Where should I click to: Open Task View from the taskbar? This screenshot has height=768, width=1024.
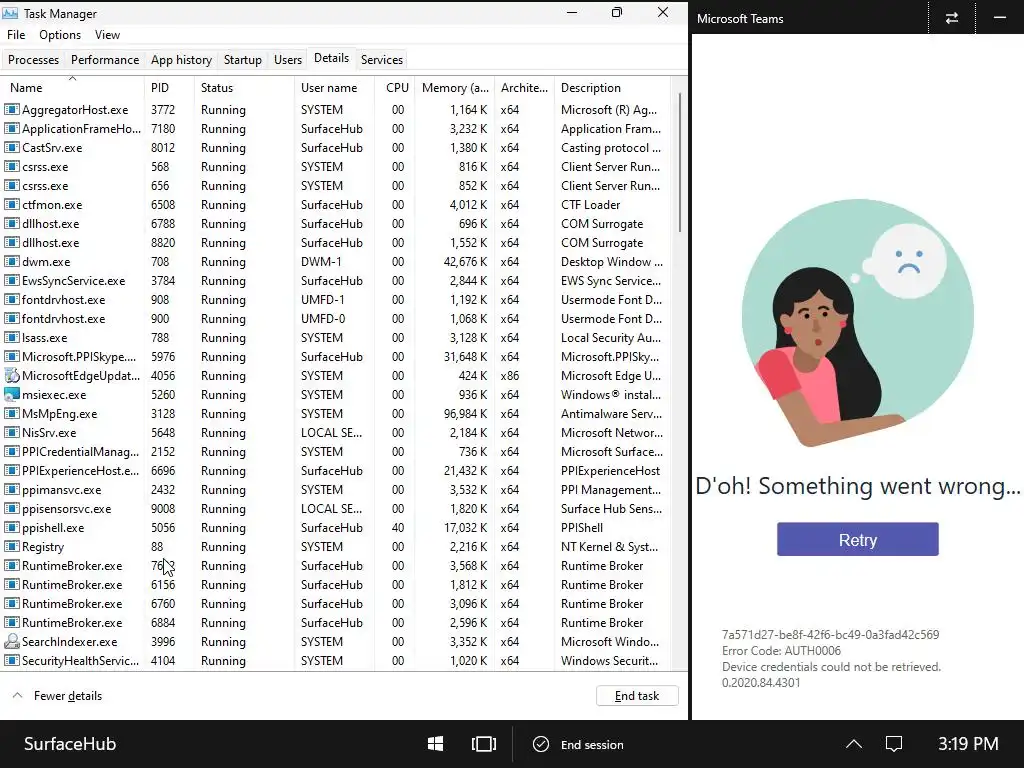483,744
